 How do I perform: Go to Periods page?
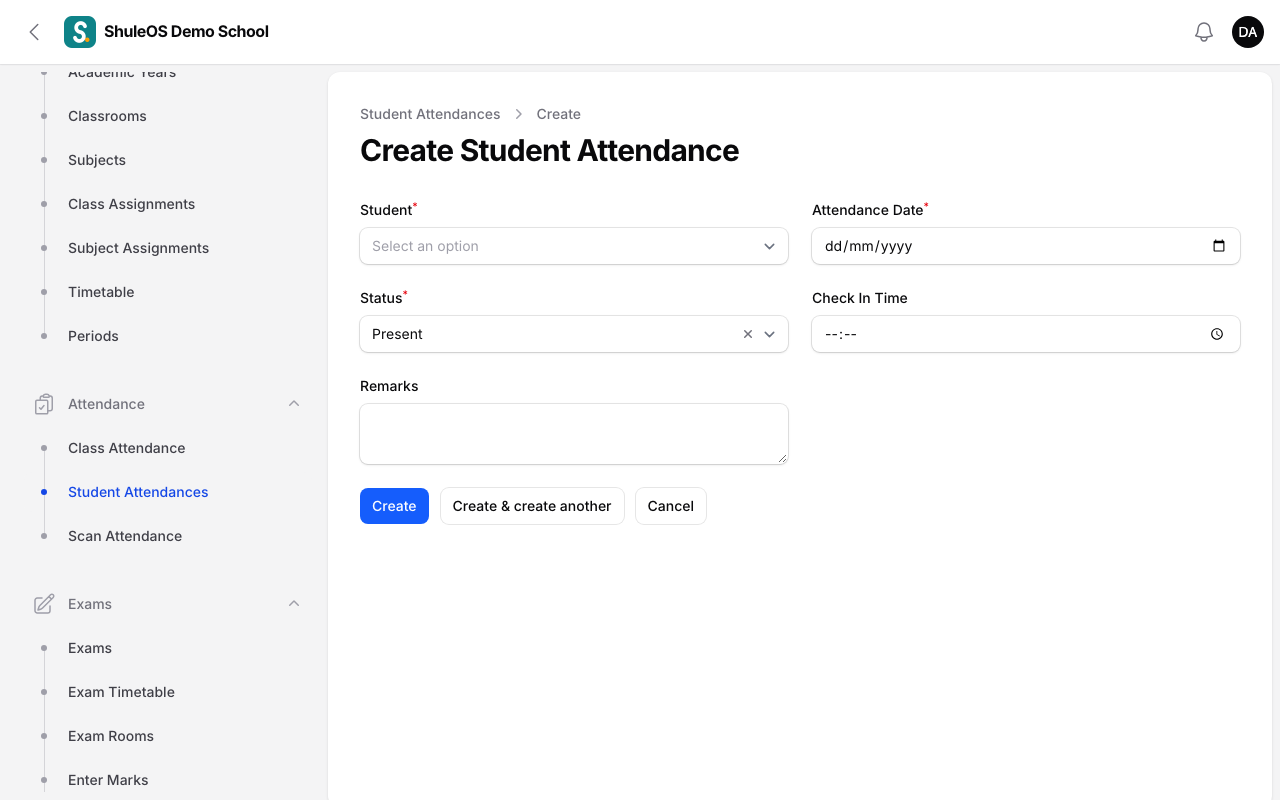click(x=93, y=336)
